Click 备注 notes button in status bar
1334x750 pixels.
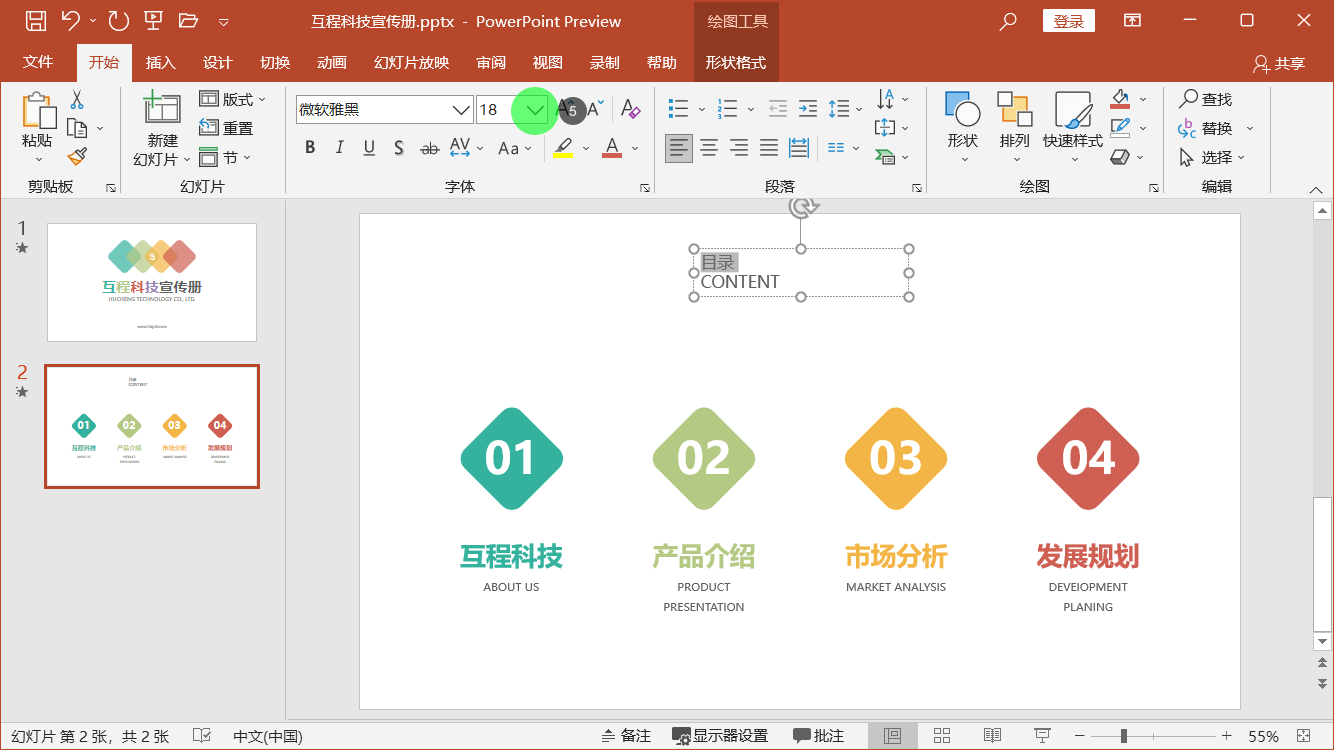626,736
